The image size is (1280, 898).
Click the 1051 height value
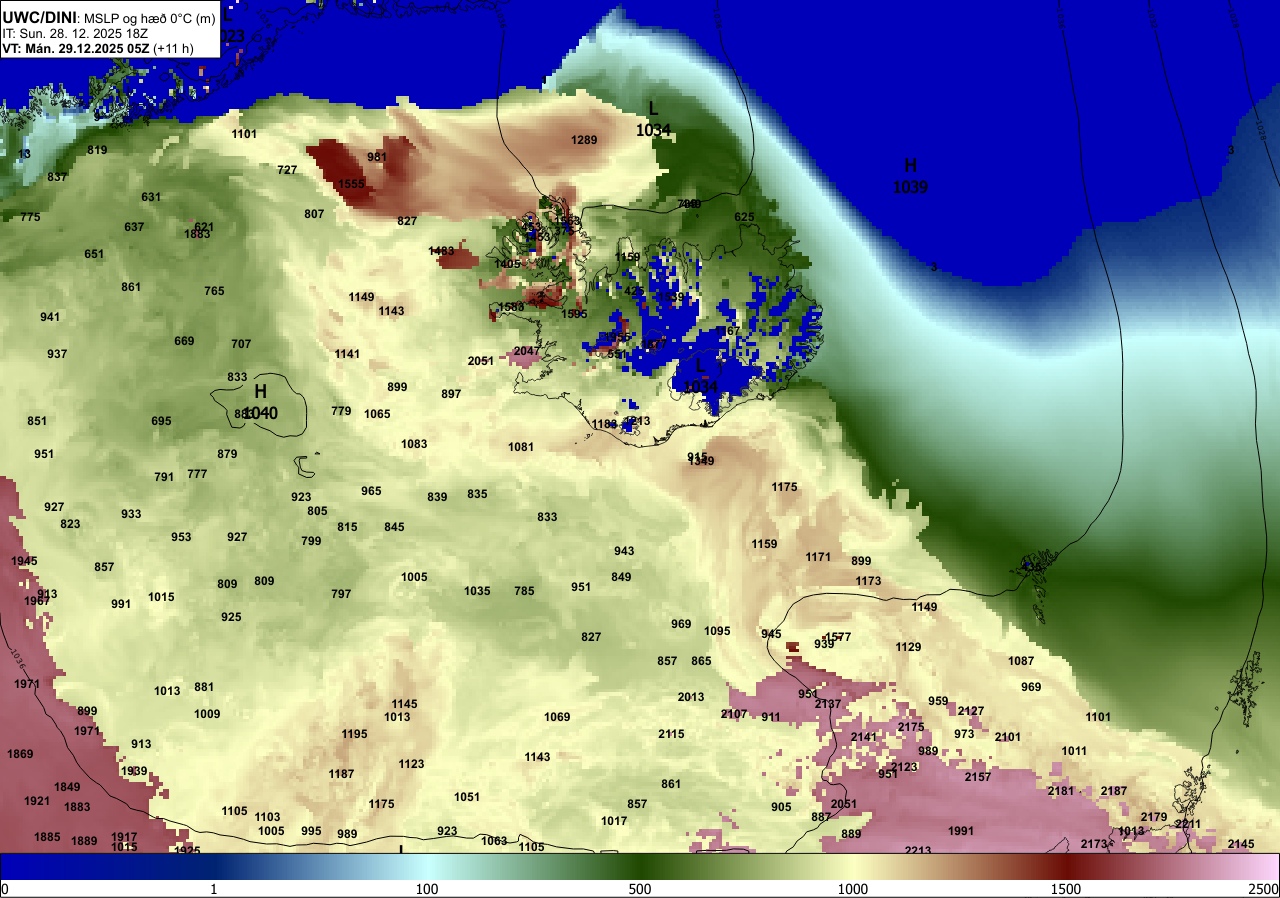[467, 797]
